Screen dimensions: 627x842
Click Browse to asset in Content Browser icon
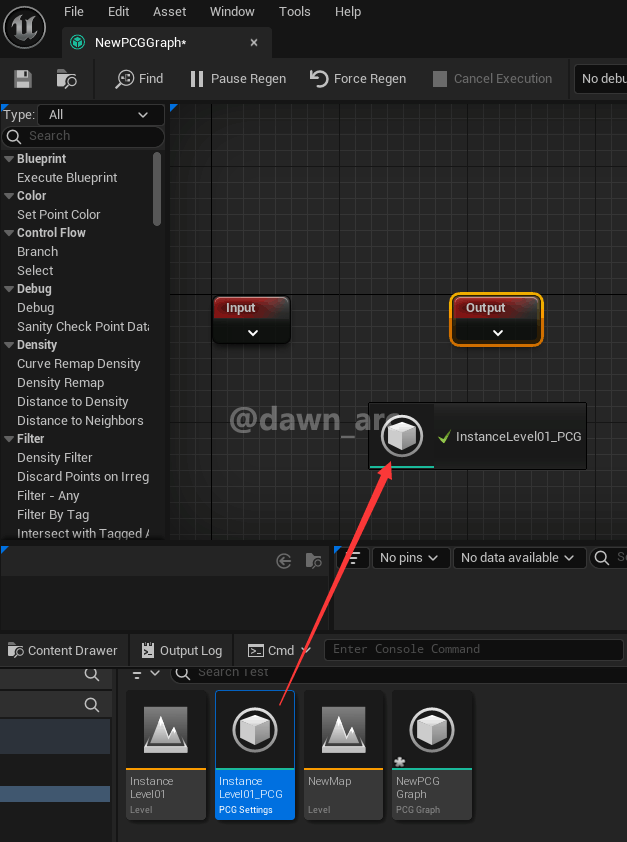coord(67,79)
